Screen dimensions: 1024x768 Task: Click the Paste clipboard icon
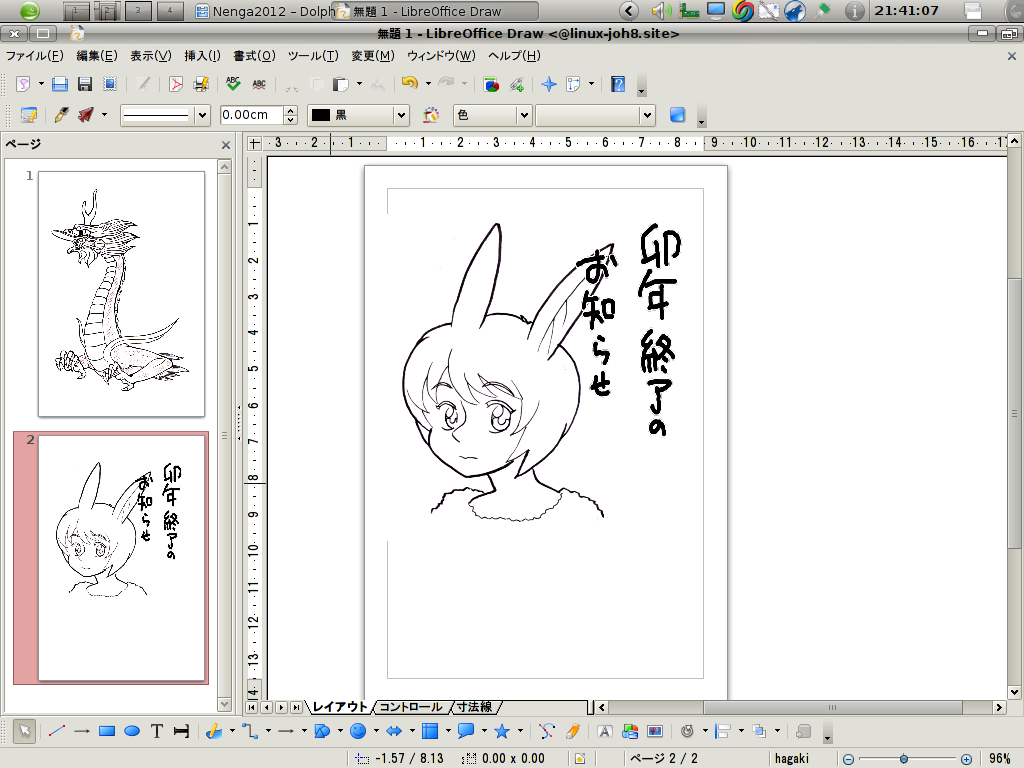(341, 84)
